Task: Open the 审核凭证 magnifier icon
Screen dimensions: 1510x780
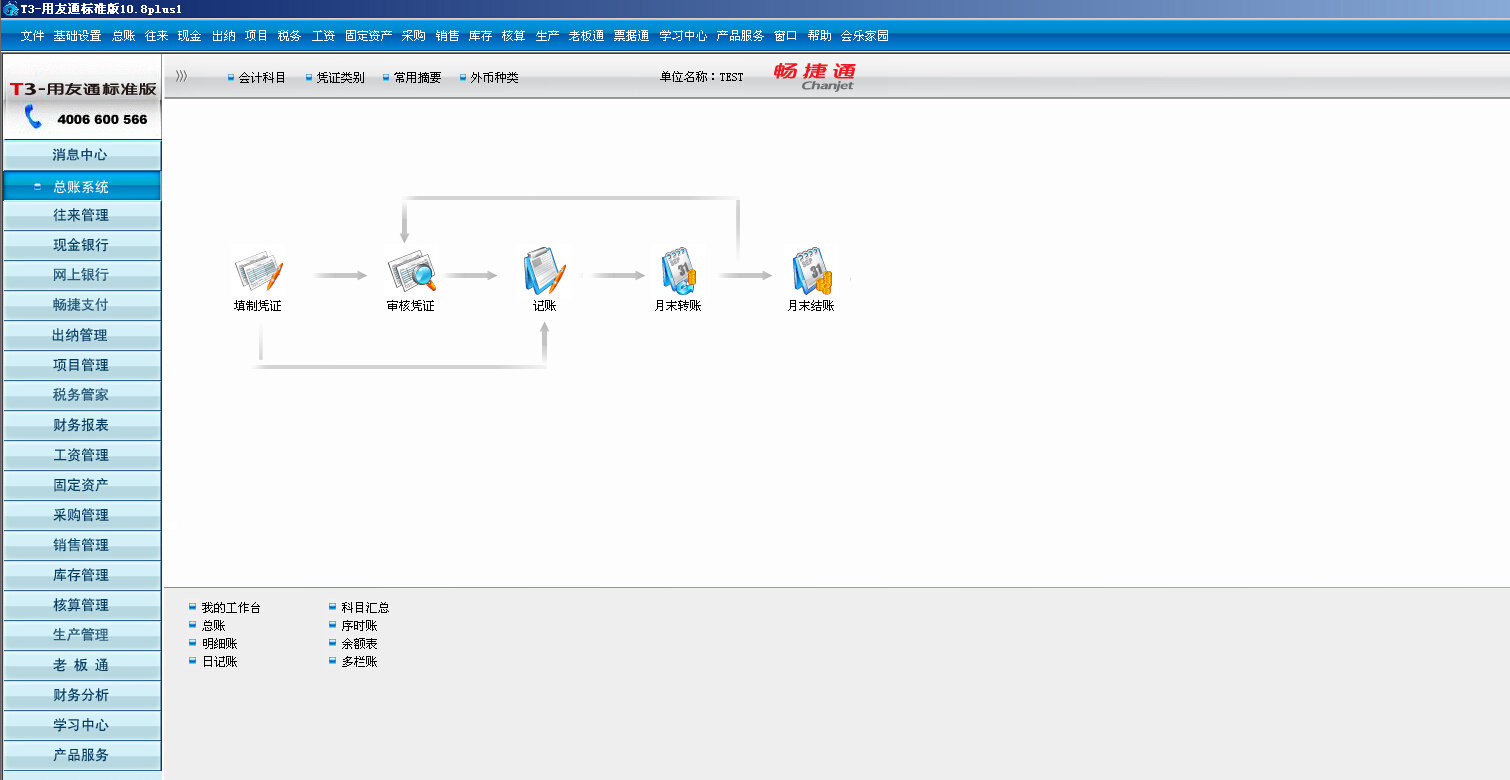Action: coord(411,271)
